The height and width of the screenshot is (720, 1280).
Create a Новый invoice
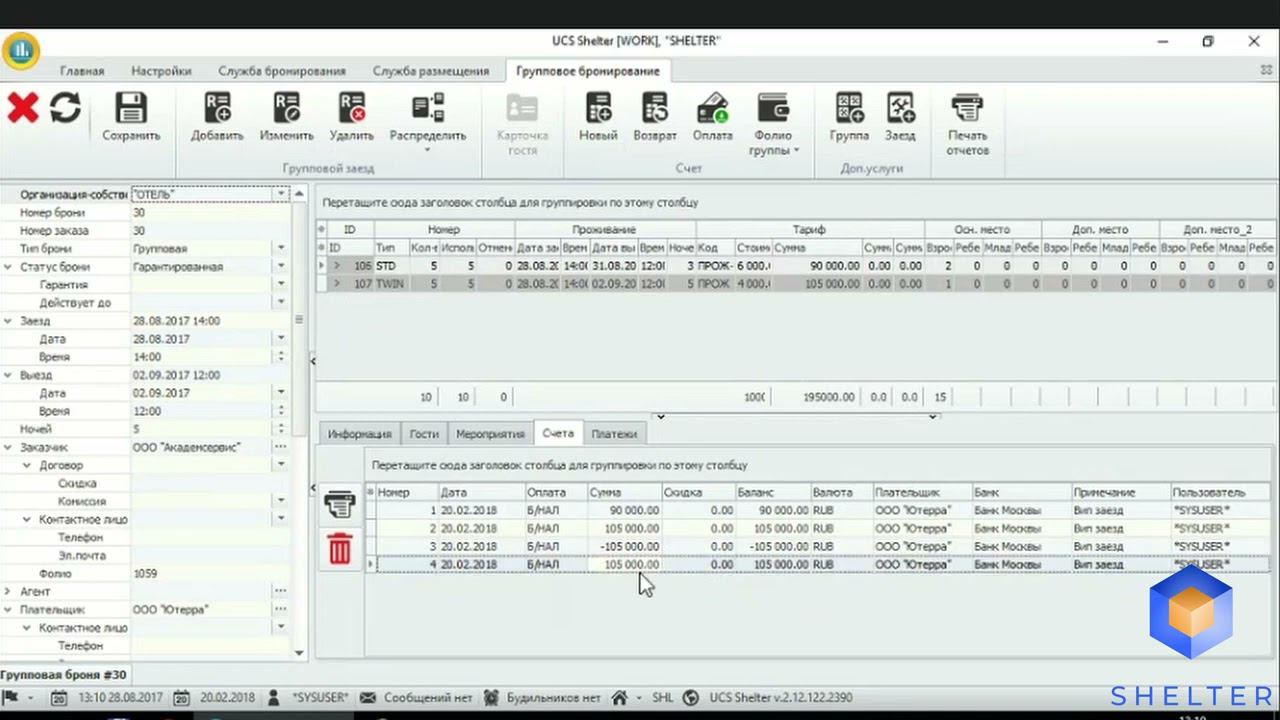point(598,117)
